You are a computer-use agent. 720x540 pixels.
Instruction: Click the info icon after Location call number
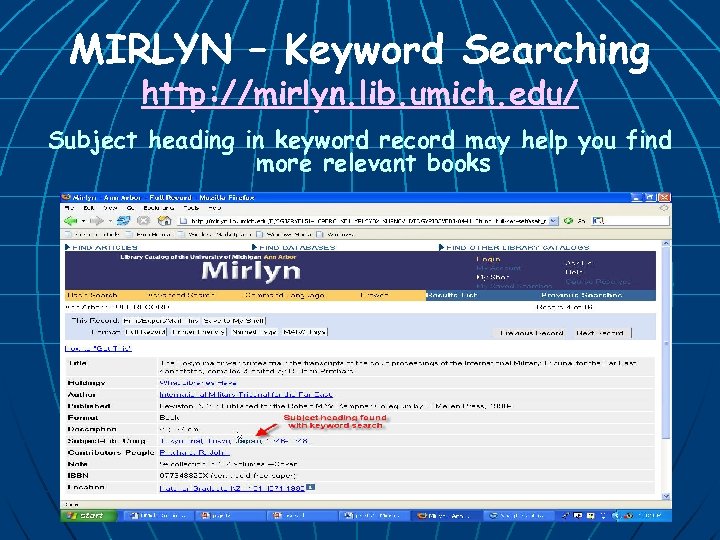[310, 487]
